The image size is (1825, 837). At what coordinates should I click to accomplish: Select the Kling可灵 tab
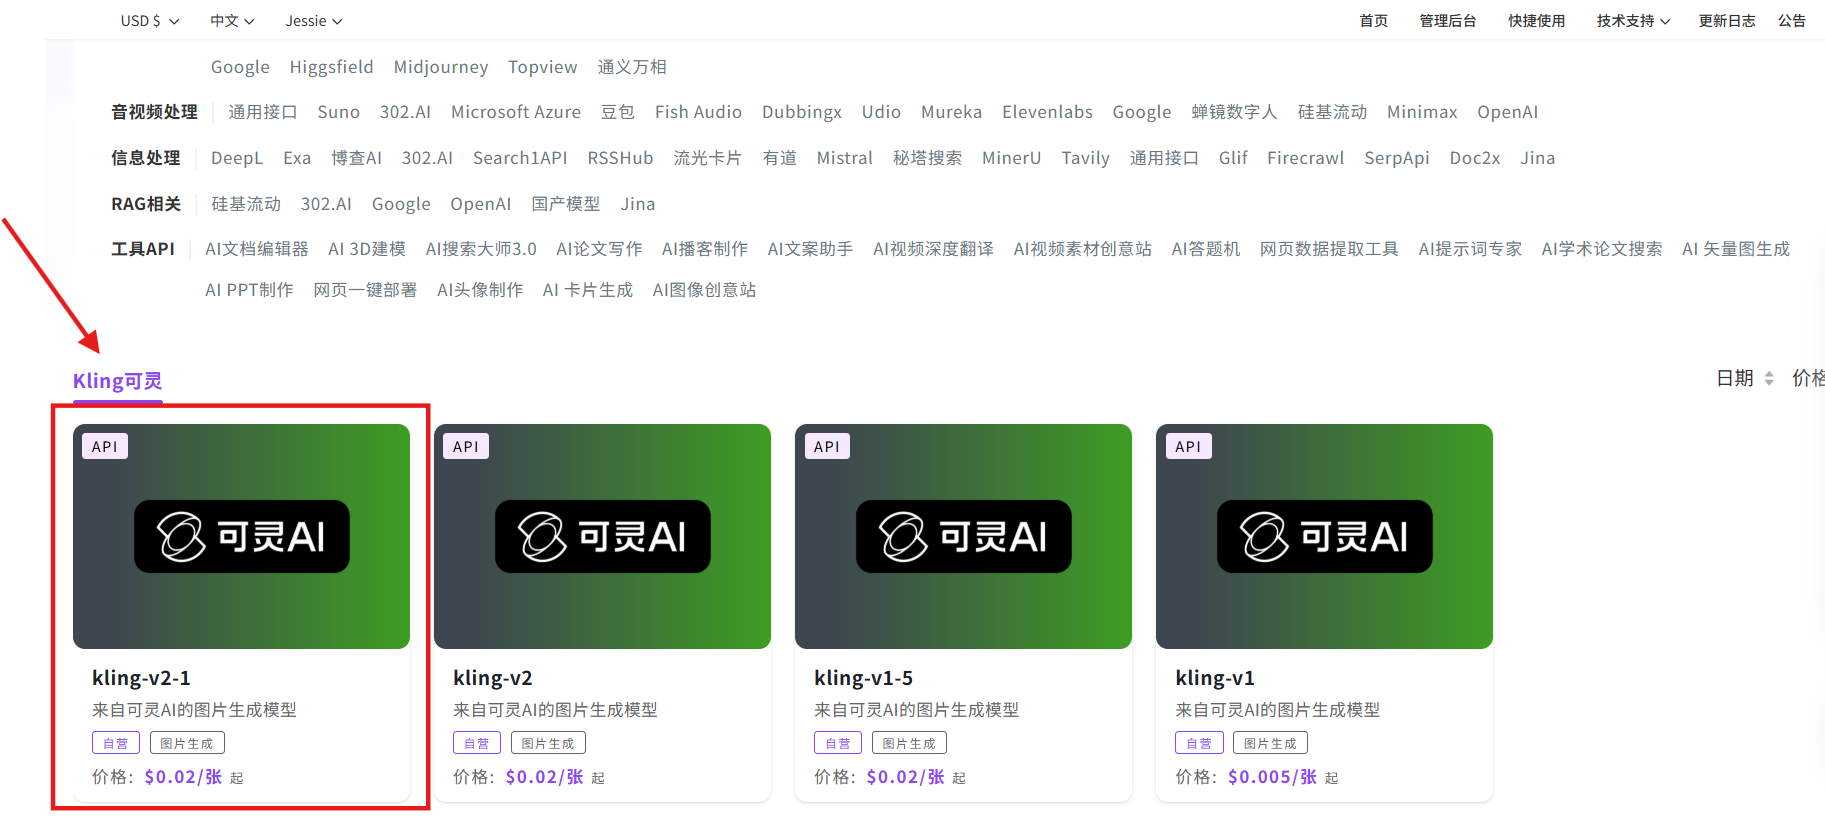pos(117,381)
